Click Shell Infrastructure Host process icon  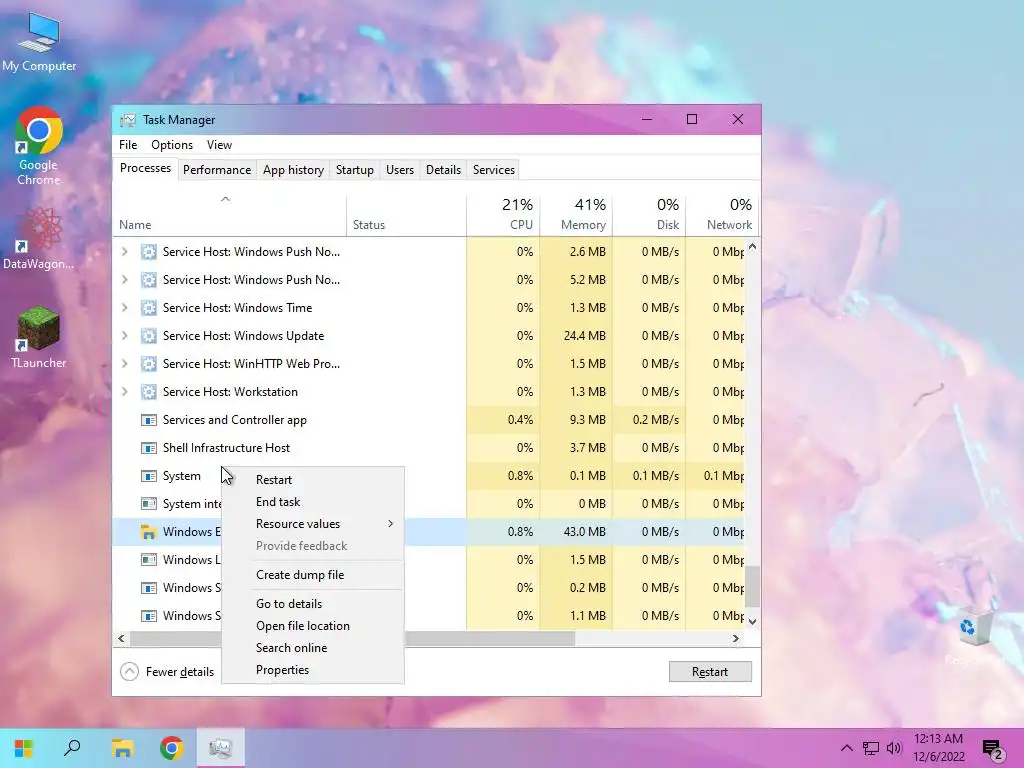[149, 448]
